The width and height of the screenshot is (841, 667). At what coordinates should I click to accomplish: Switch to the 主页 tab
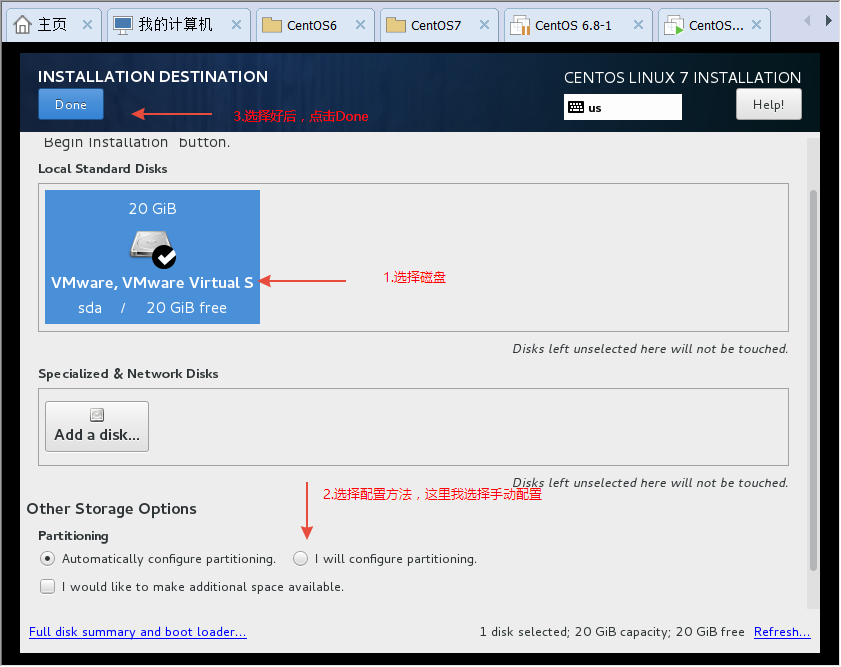coord(52,25)
